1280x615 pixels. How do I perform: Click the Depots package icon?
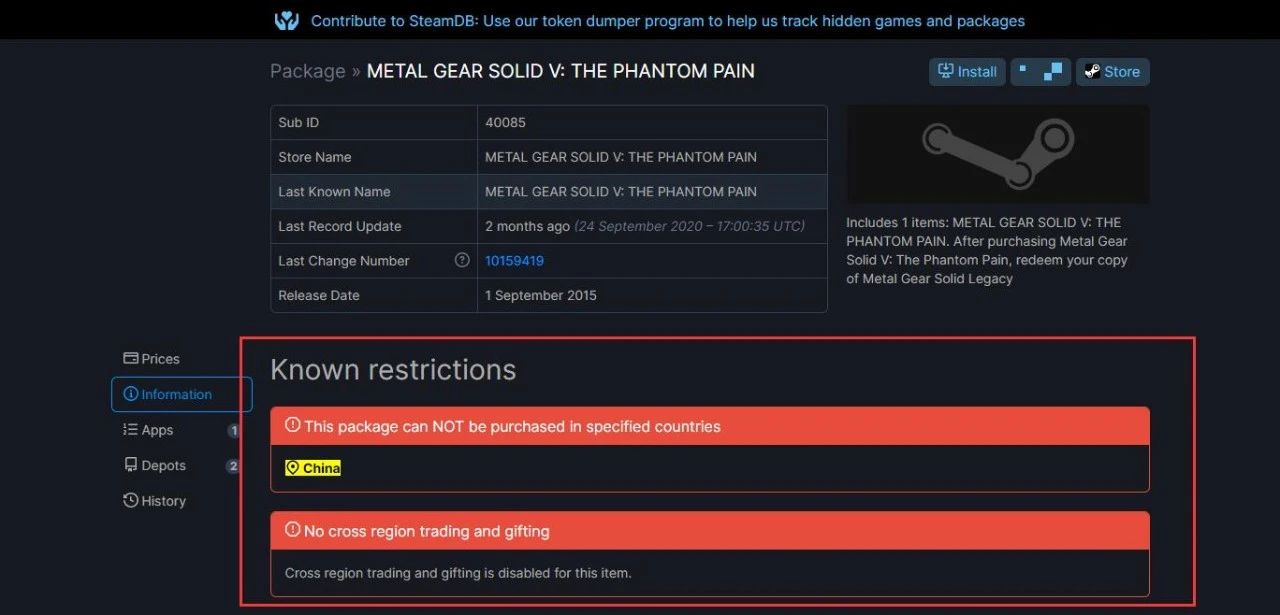click(x=131, y=465)
